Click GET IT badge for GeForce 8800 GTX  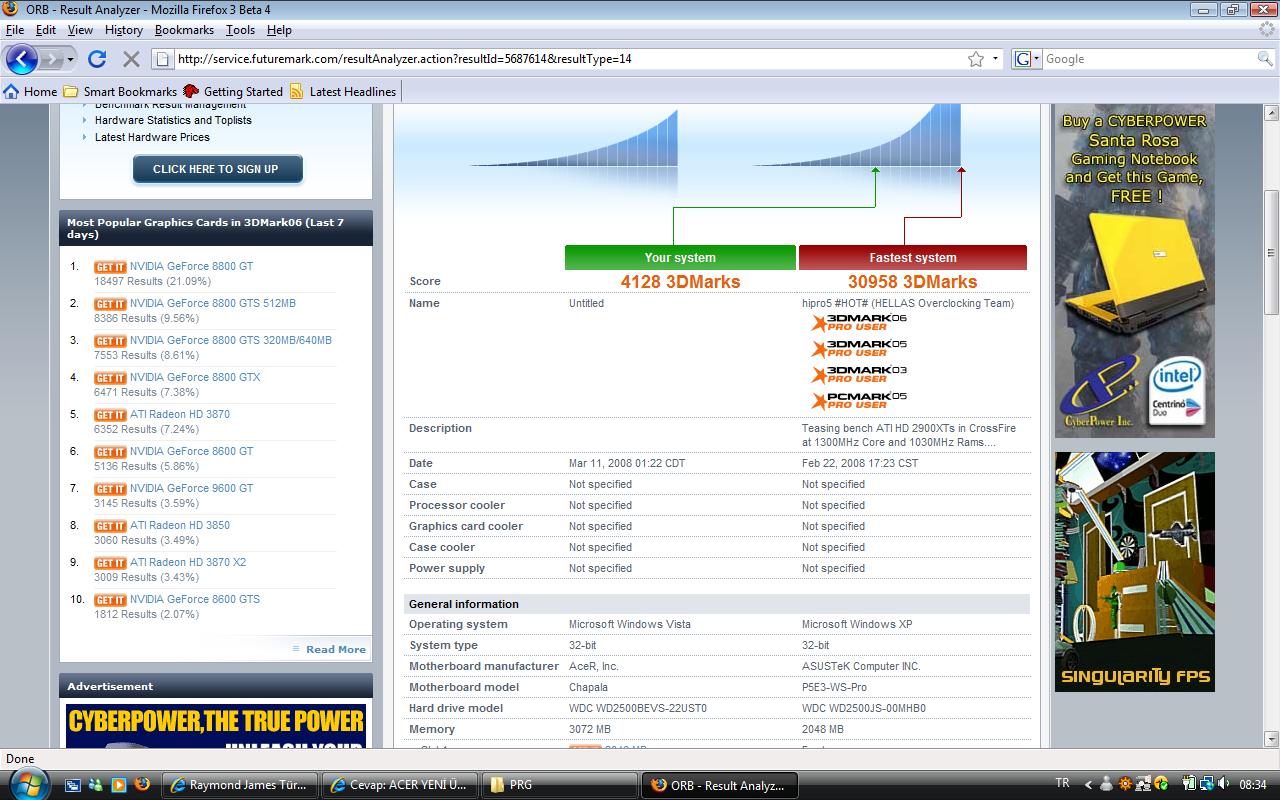(110, 378)
